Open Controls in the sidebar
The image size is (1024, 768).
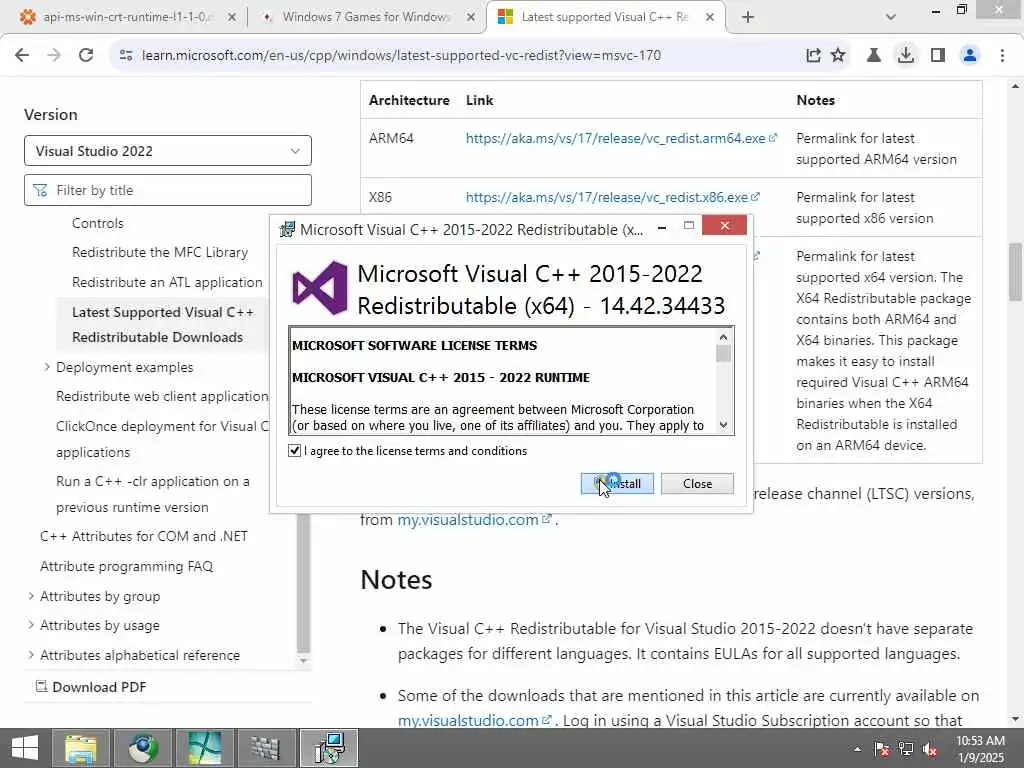[x=97, y=223]
